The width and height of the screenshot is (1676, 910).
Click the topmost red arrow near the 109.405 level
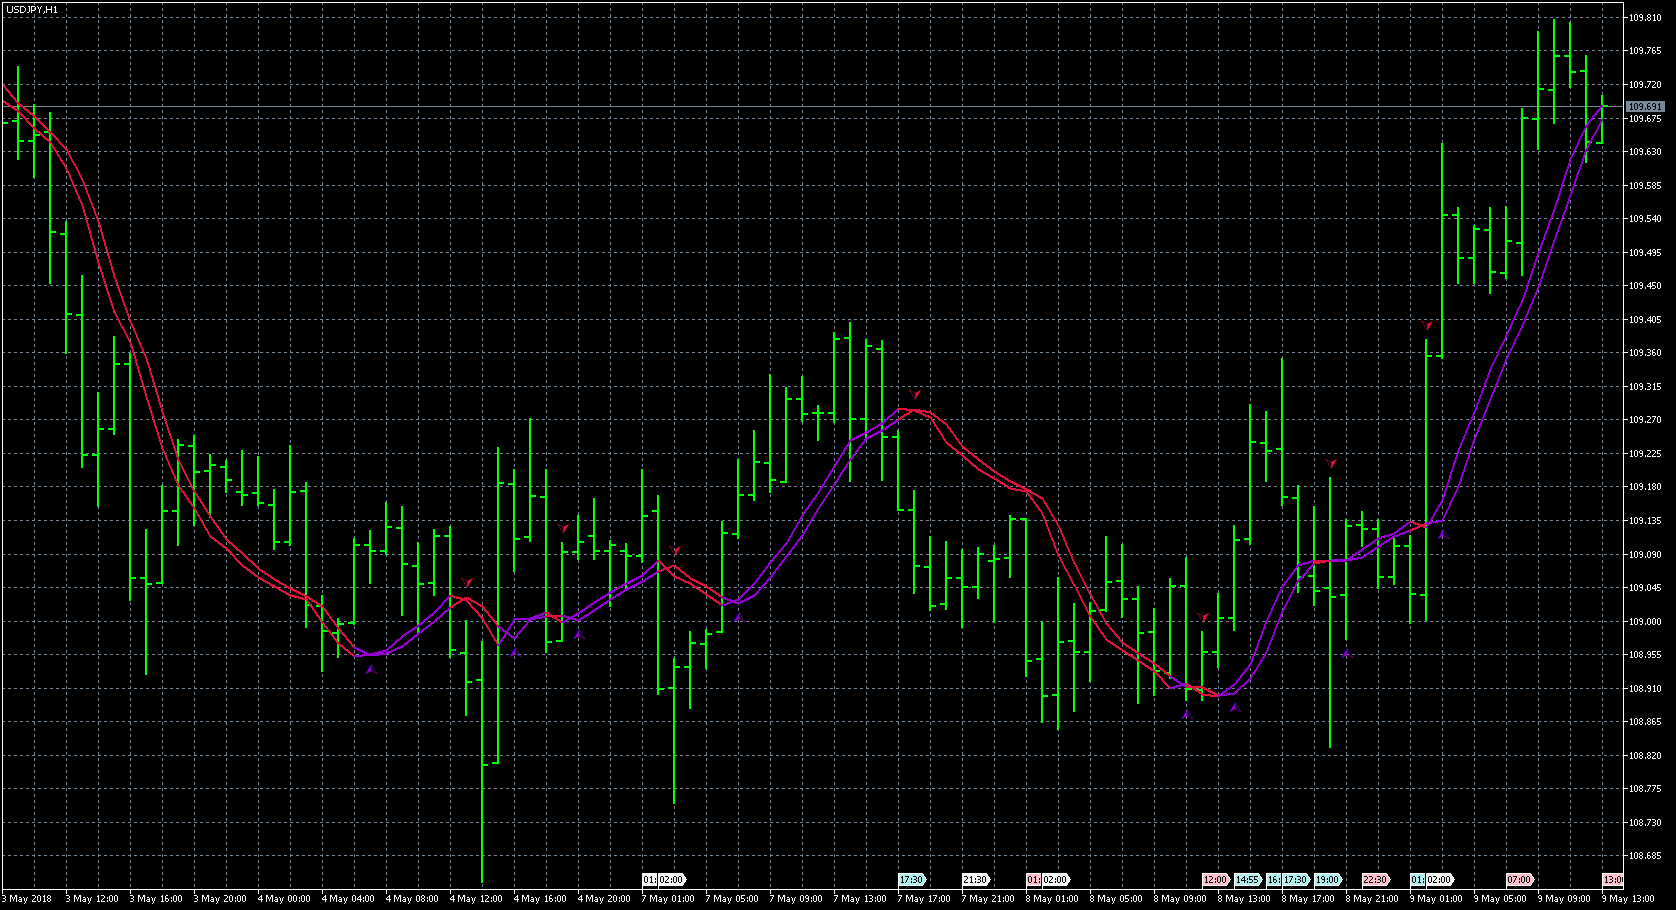(1427, 325)
